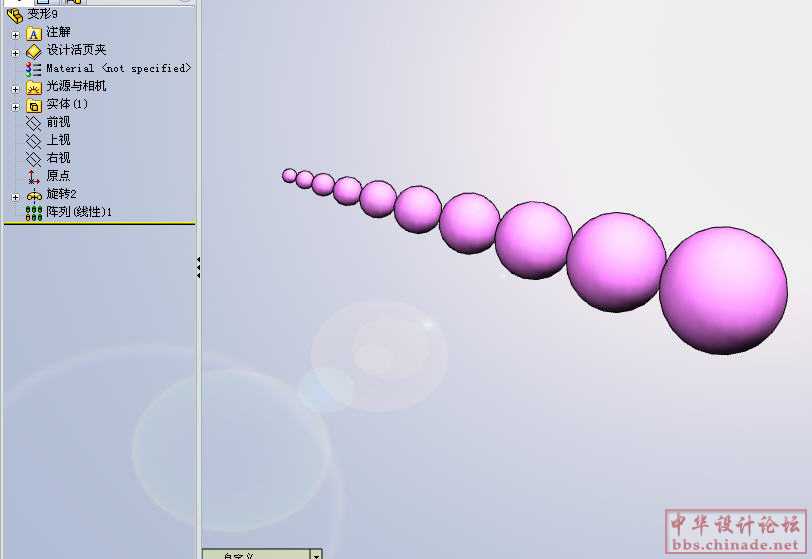Click the 右视 plane icon

34,159
